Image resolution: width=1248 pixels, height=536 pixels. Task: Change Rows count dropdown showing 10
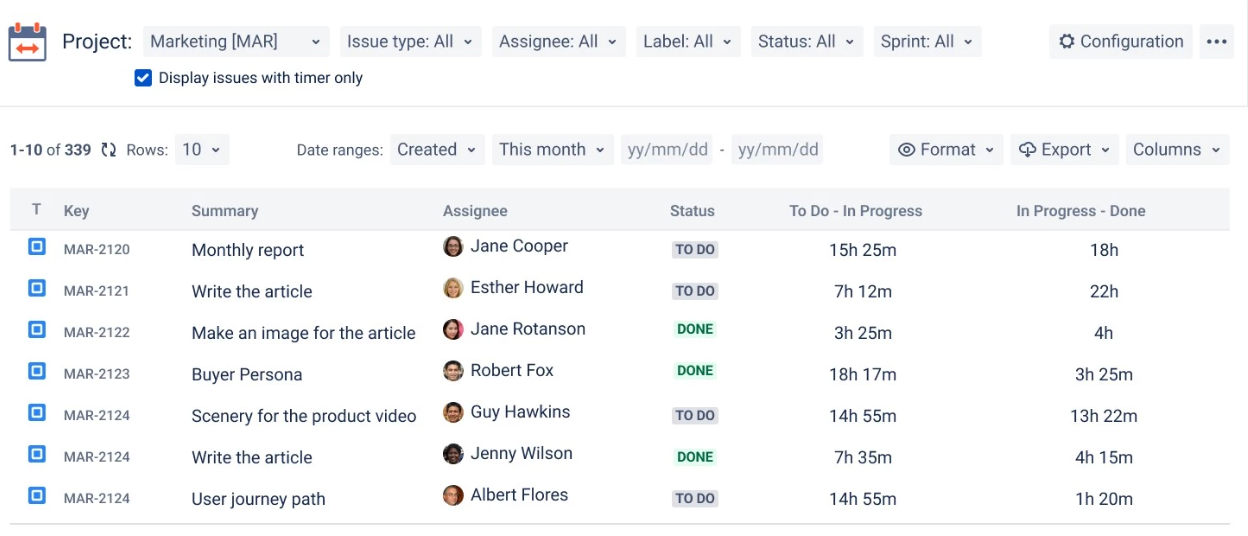[x=202, y=150]
